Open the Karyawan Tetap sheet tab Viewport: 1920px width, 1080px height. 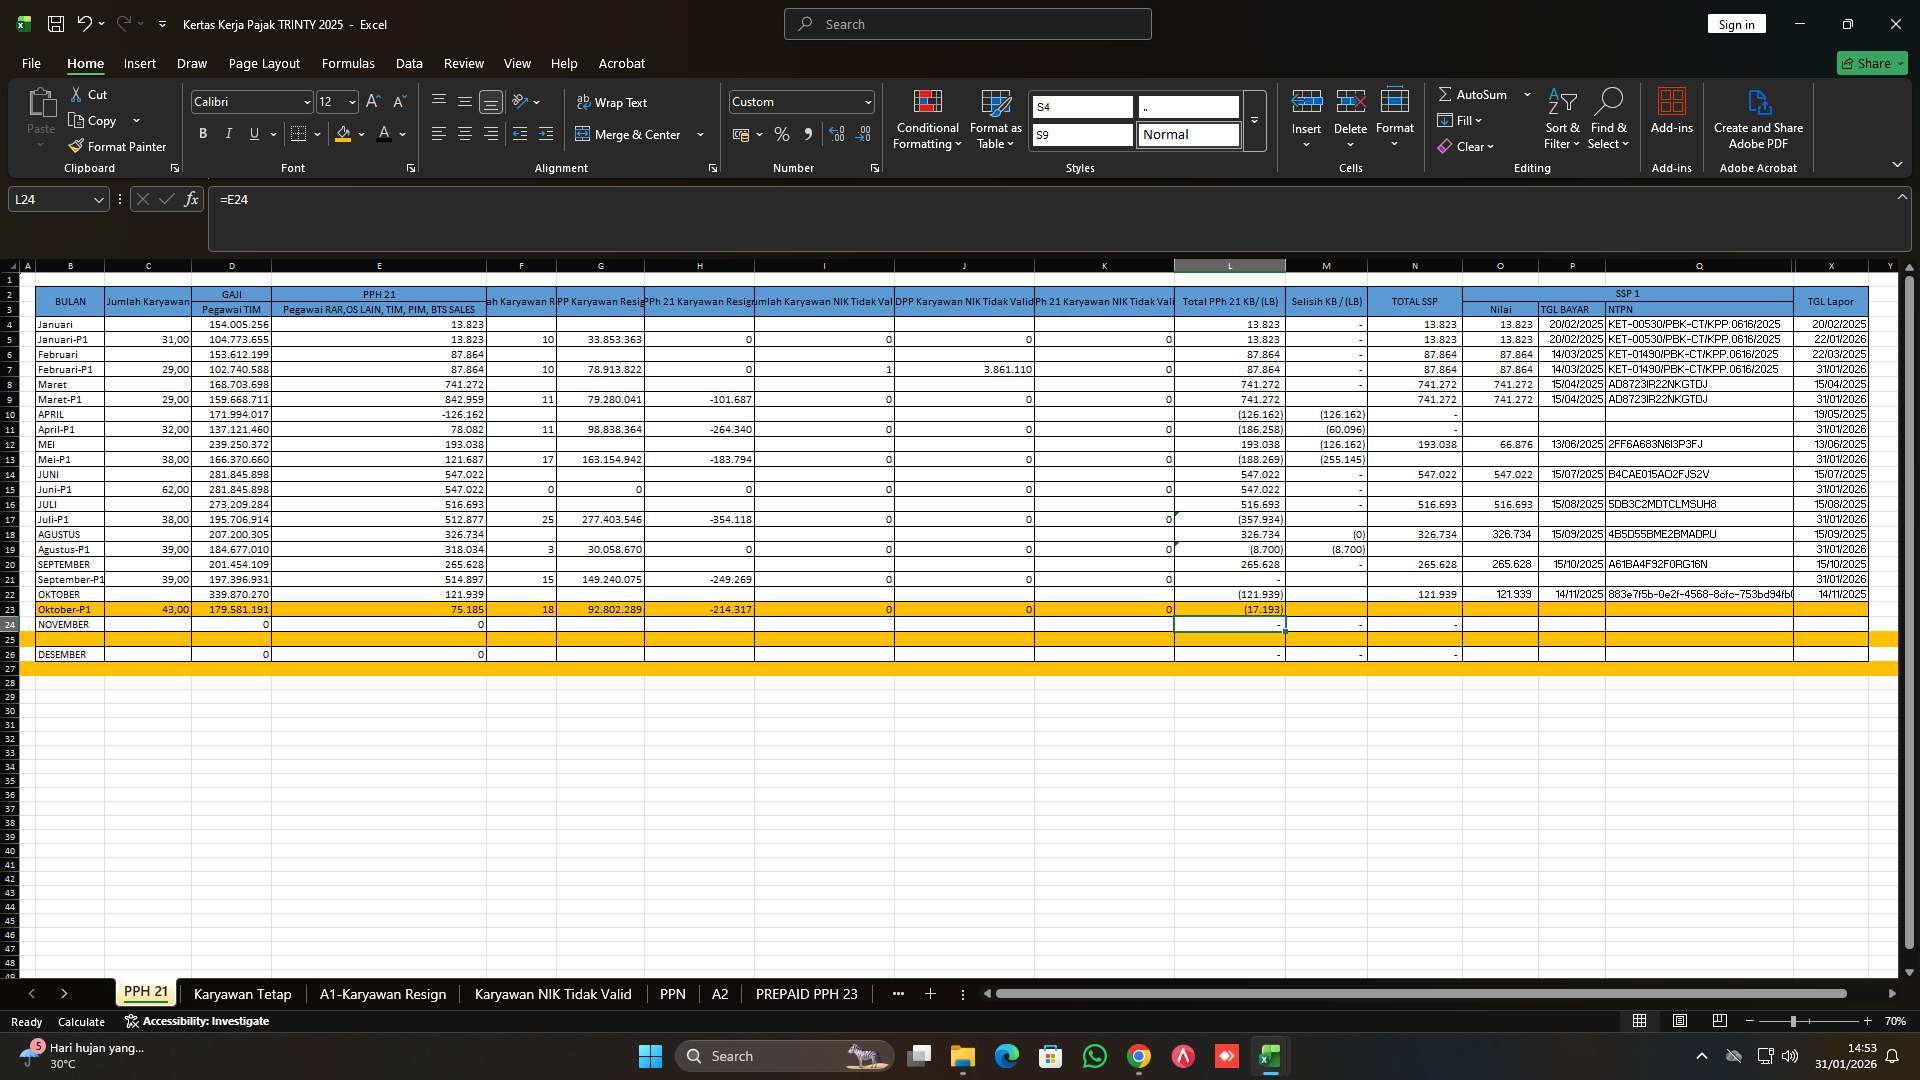point(242,994)
